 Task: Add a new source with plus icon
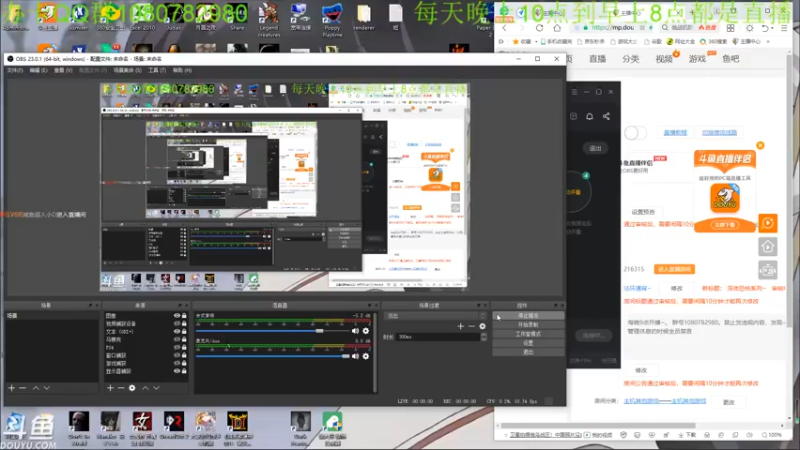pos(110,388)
